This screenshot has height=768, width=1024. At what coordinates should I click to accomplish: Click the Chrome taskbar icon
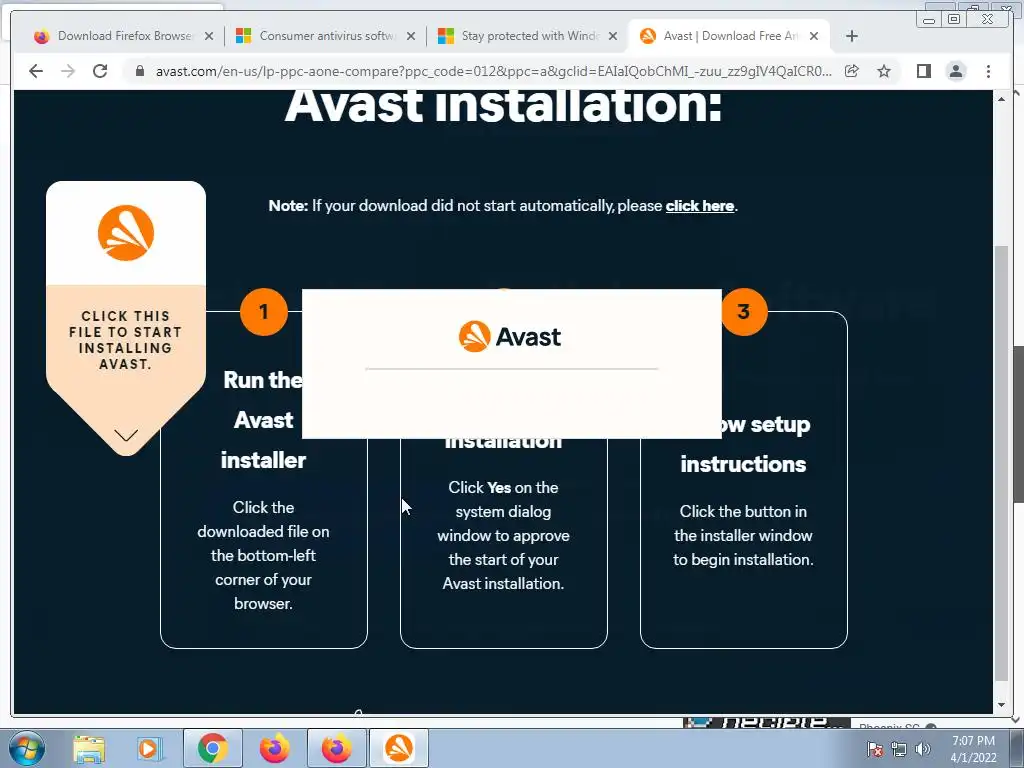coord(212,748)
